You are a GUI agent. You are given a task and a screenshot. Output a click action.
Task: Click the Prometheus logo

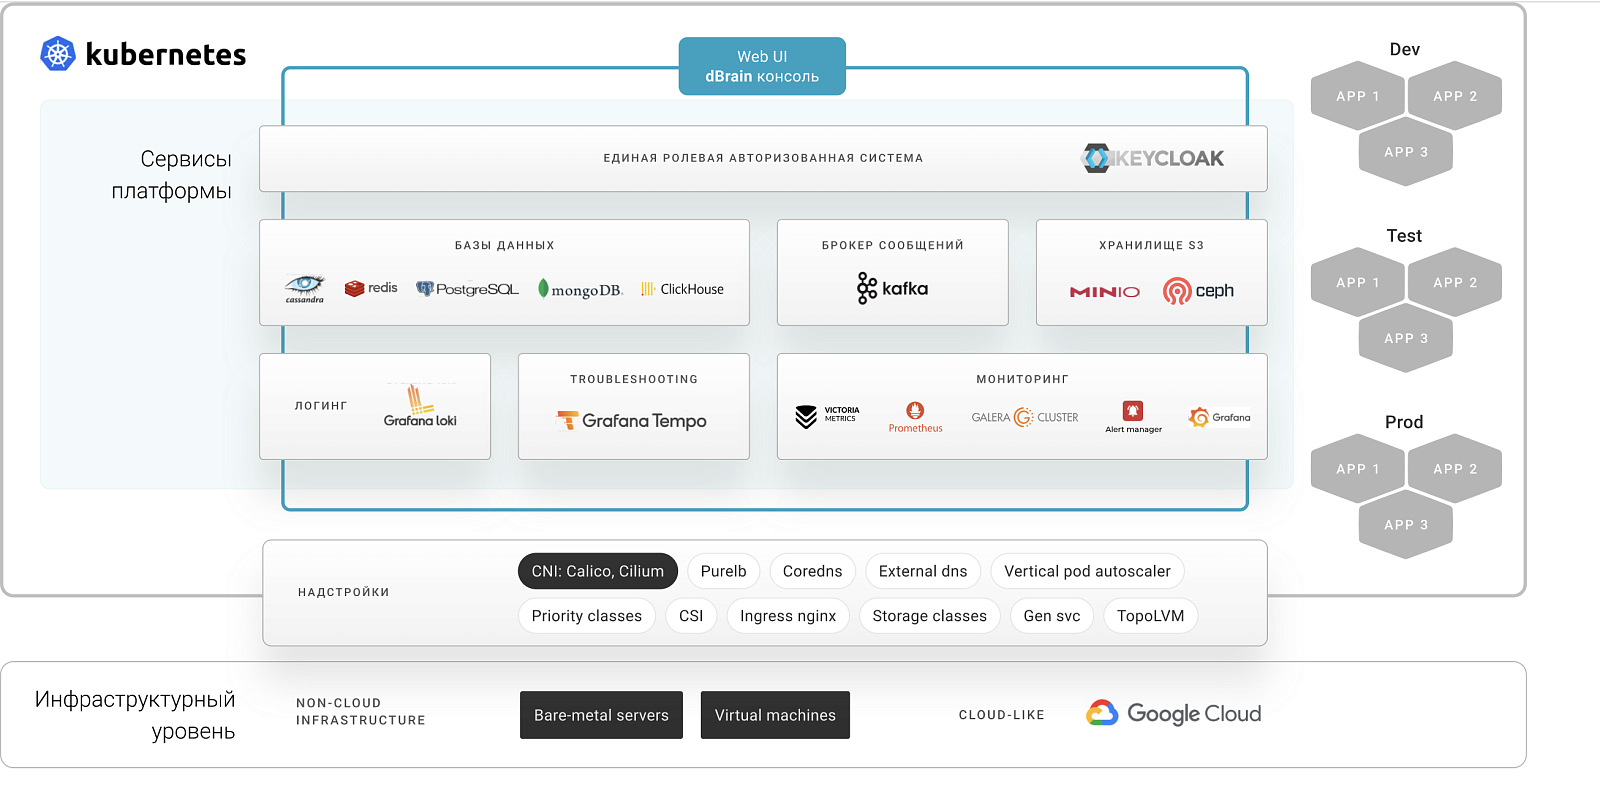coord(915,417)
